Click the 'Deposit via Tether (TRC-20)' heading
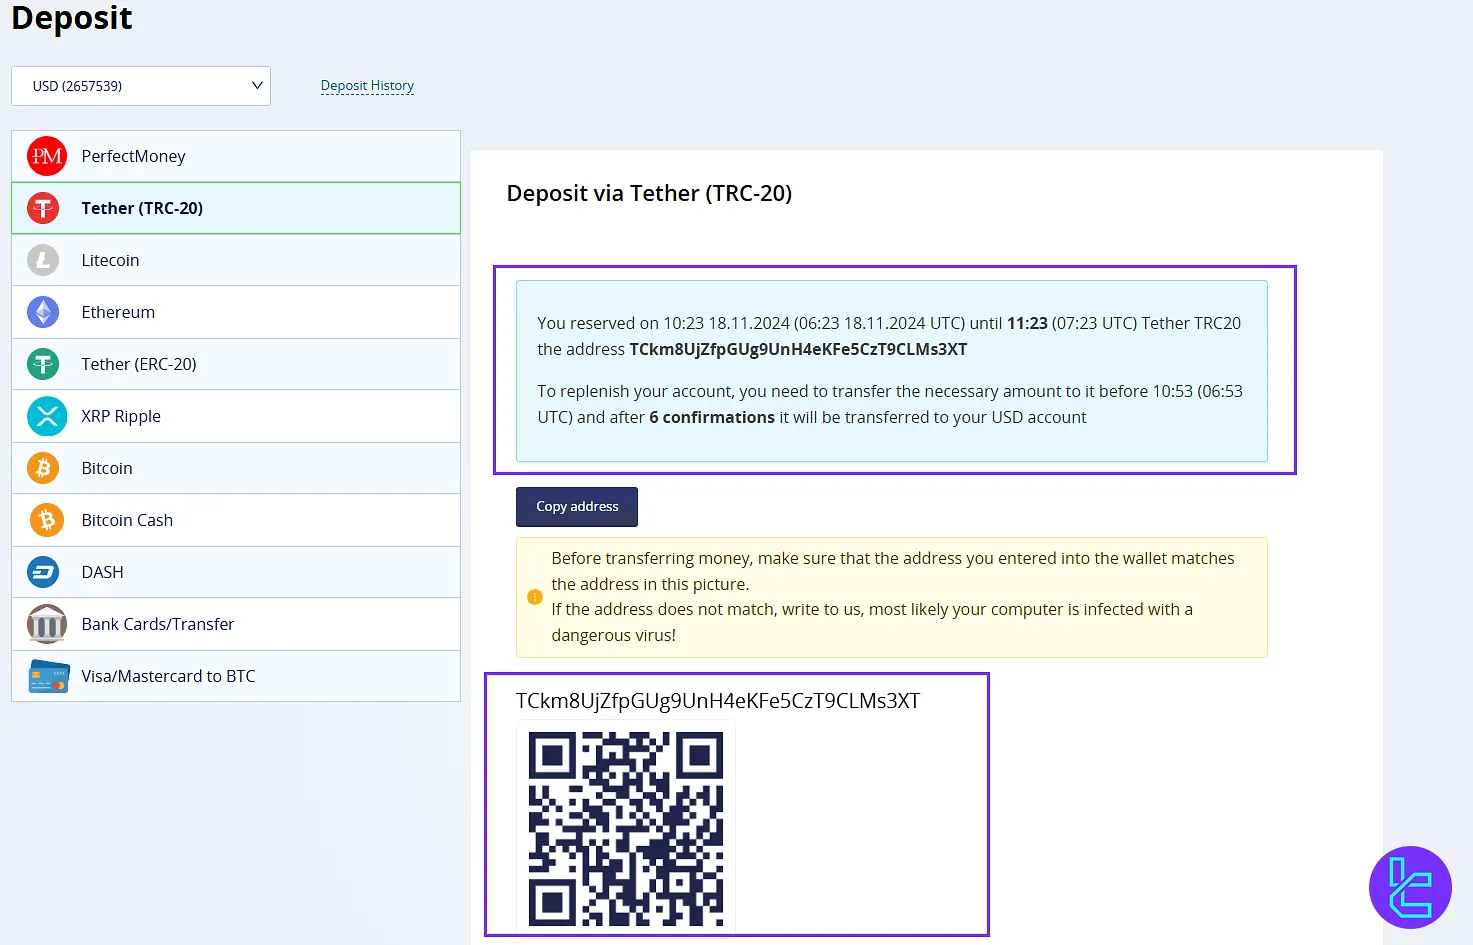 pos(649,194)
